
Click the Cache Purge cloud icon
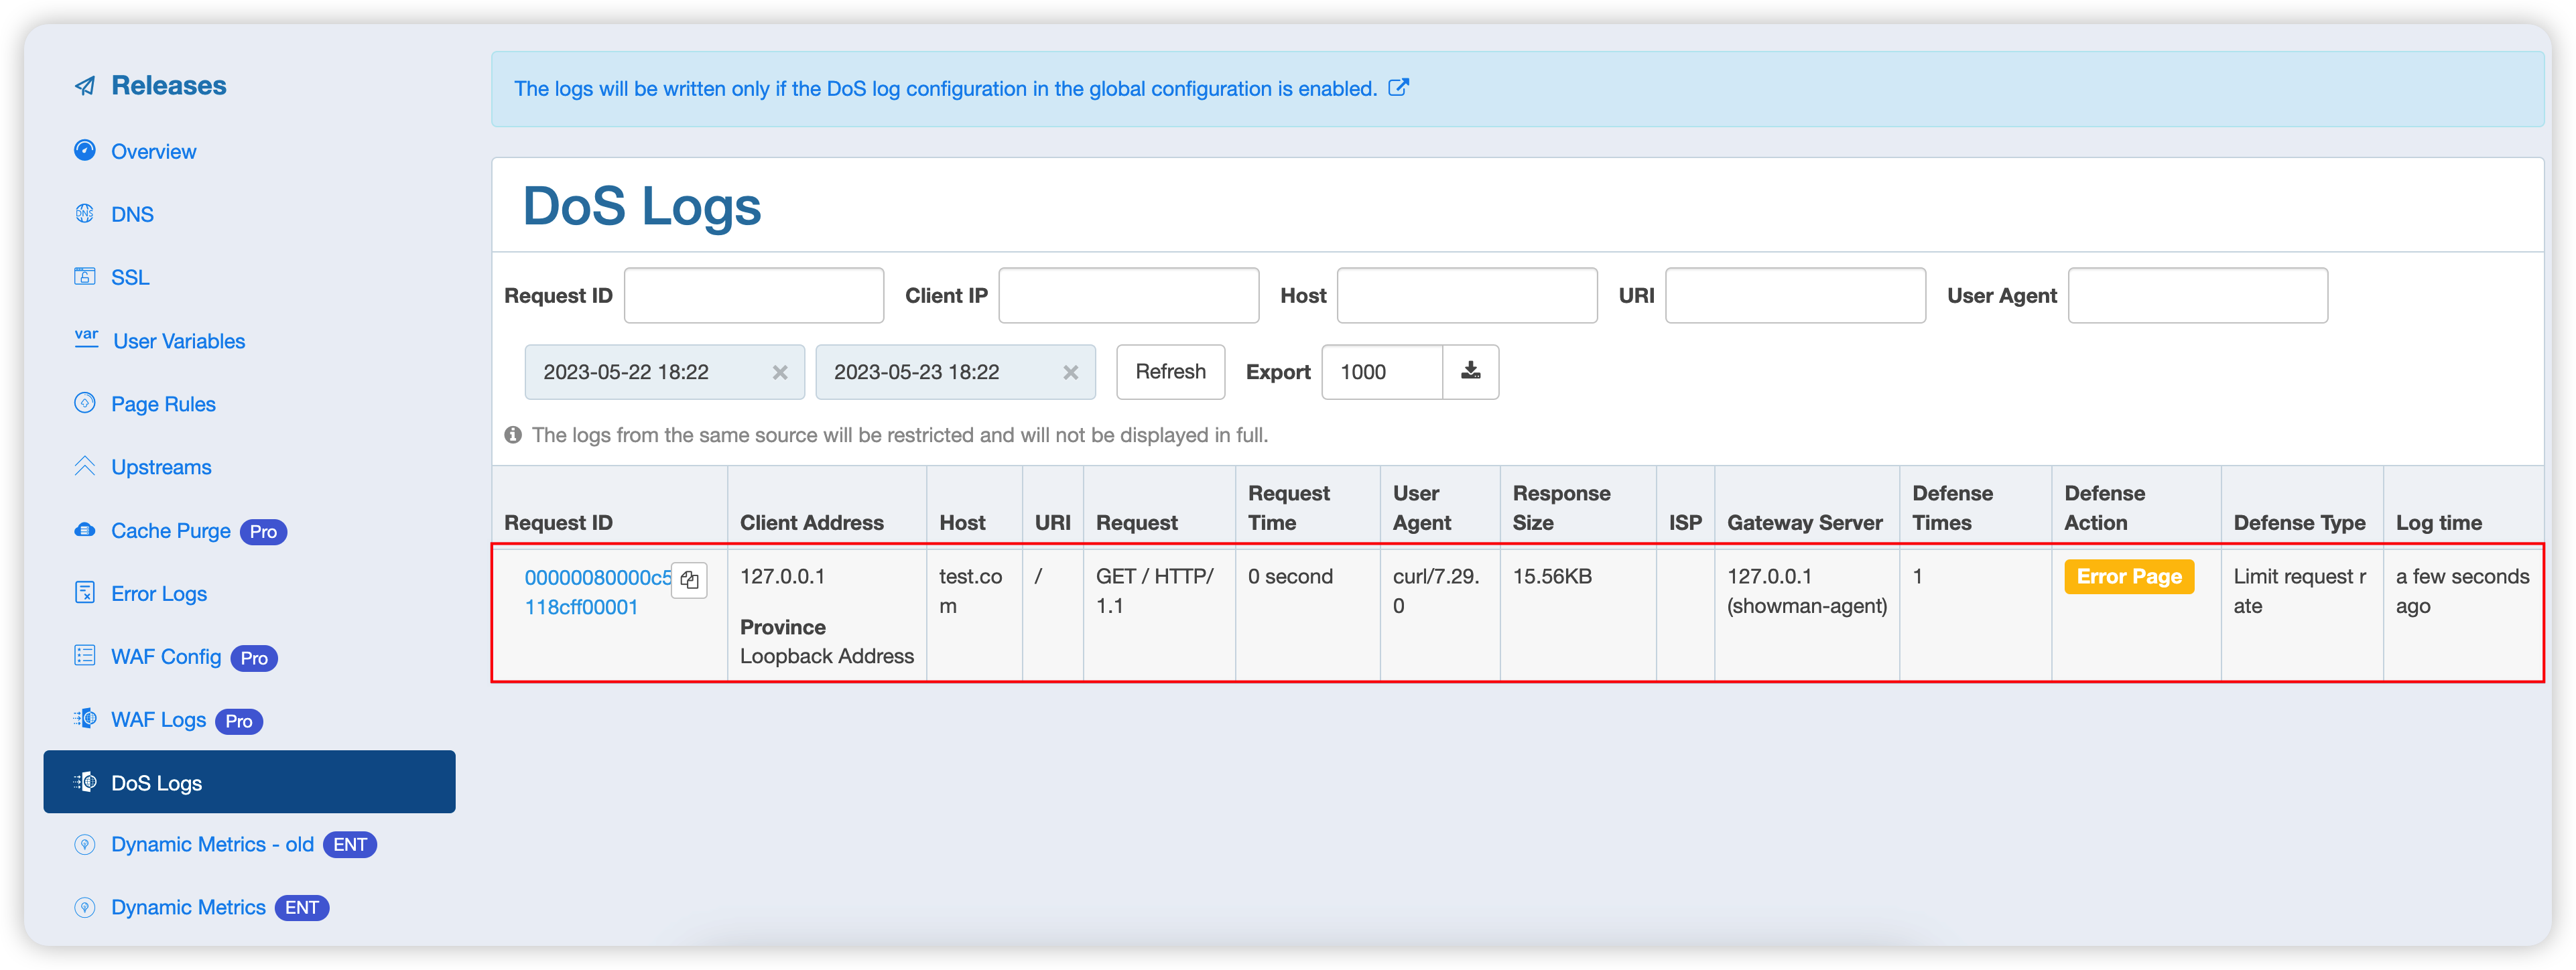tap(85, 530)
